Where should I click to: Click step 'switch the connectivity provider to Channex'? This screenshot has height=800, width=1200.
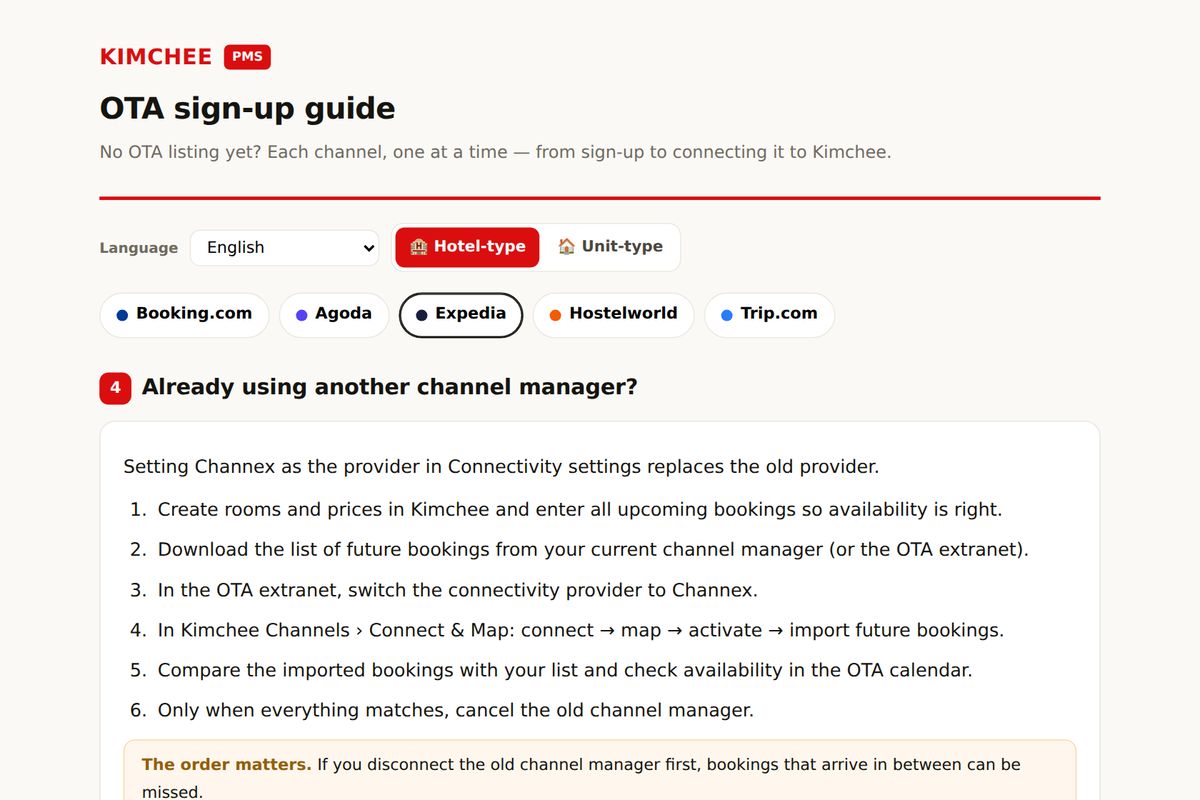click(458, 590)
